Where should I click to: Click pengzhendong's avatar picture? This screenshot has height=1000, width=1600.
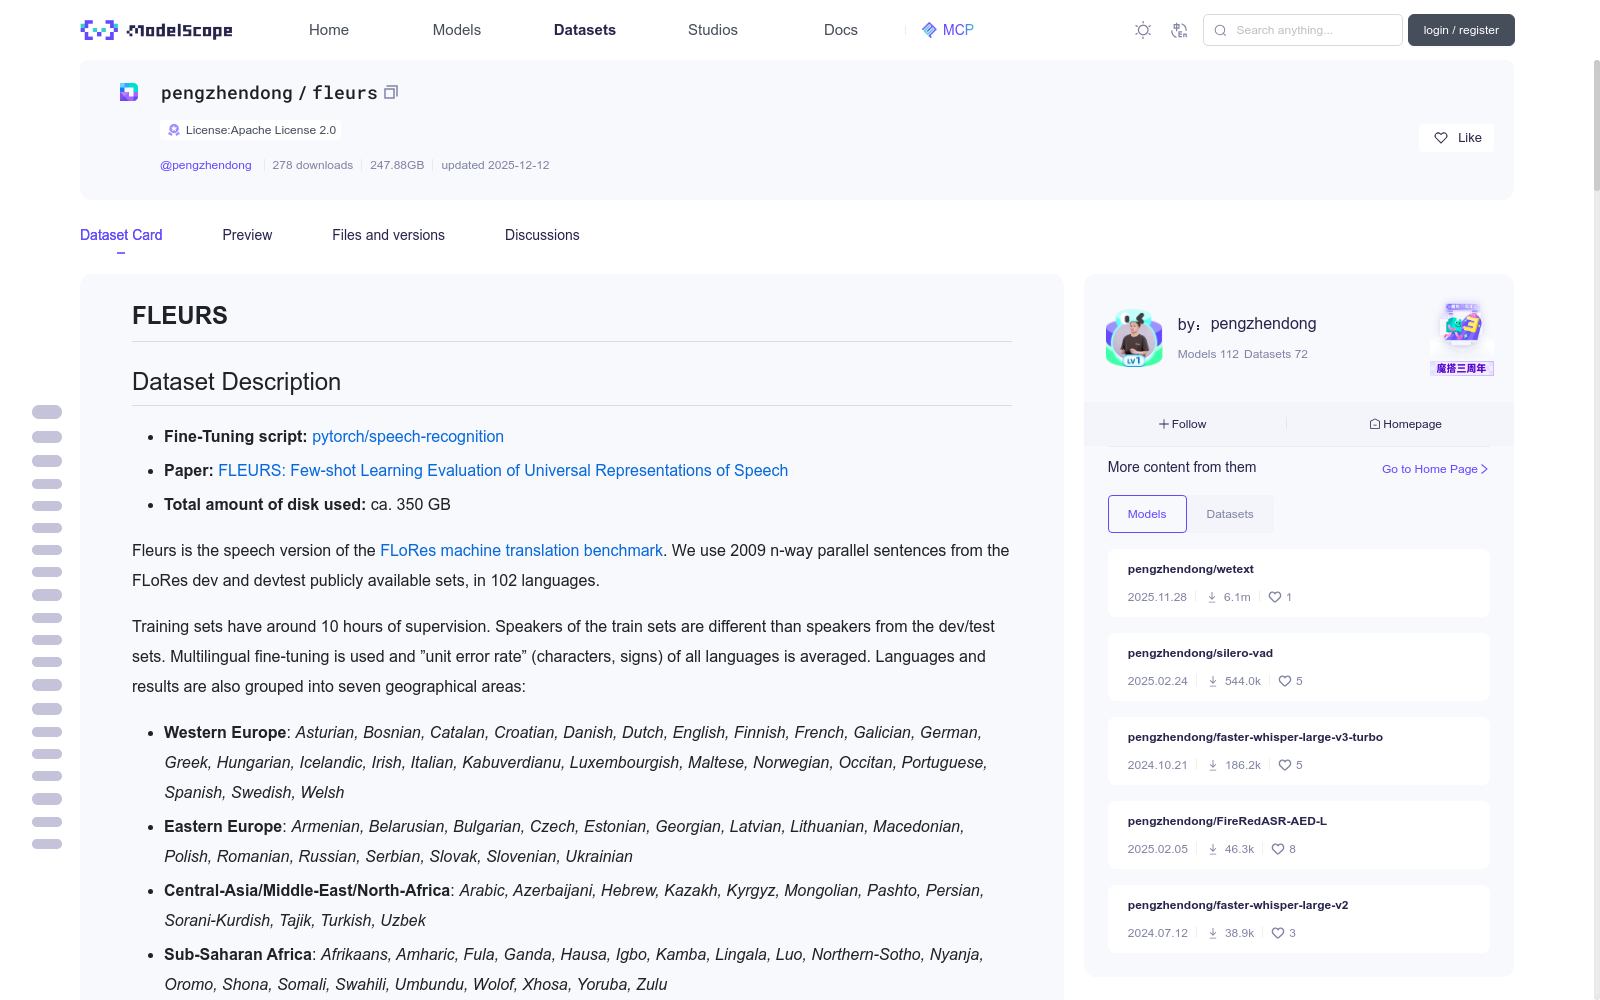tap(1134, 339)
